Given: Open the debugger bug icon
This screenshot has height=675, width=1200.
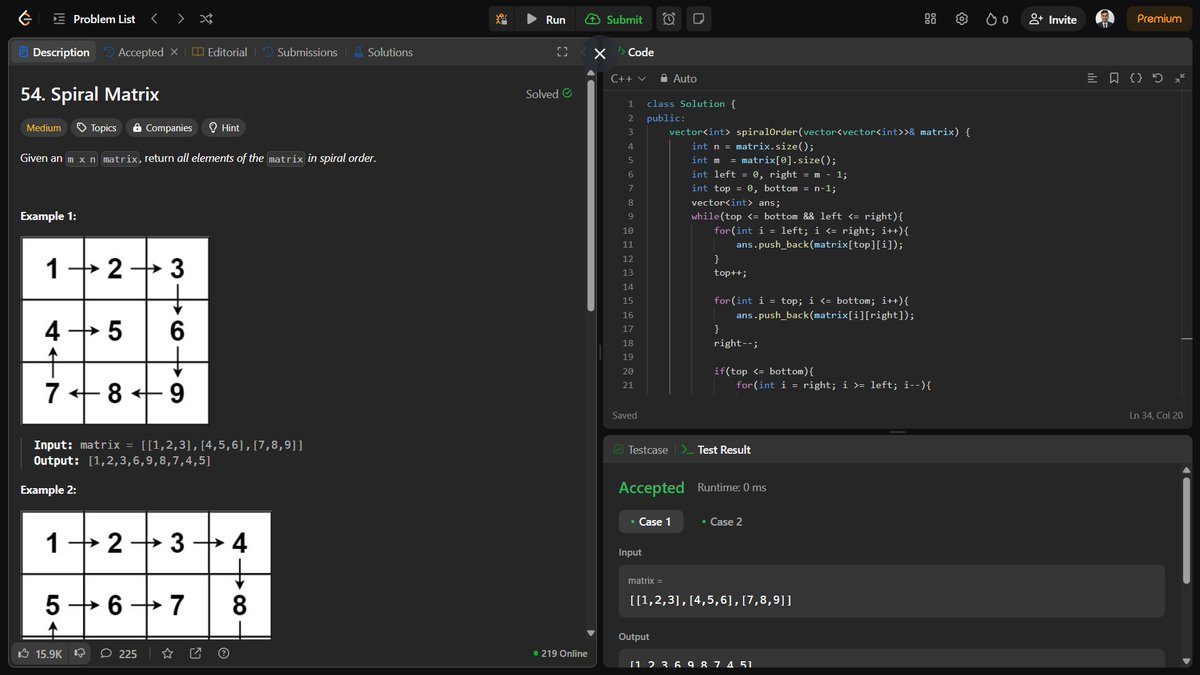Looking at the screenshot, I should 502,19.
